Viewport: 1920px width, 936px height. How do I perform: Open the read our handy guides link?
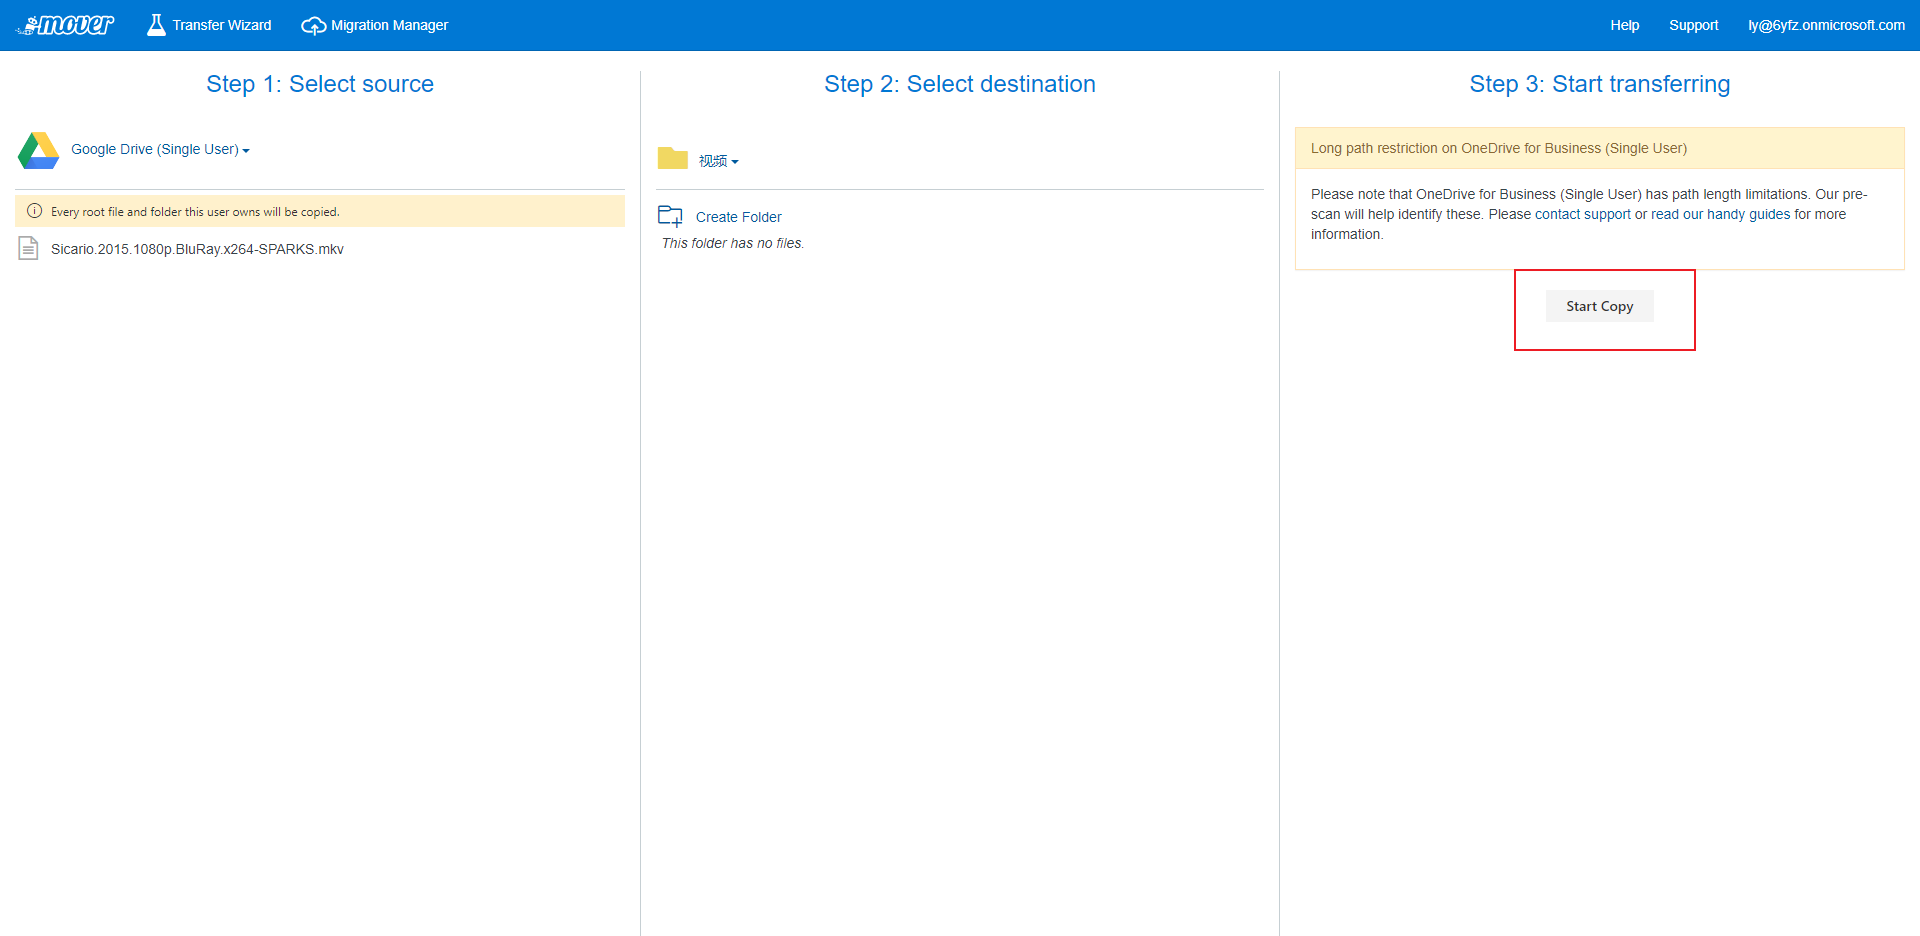(1720, 214)
